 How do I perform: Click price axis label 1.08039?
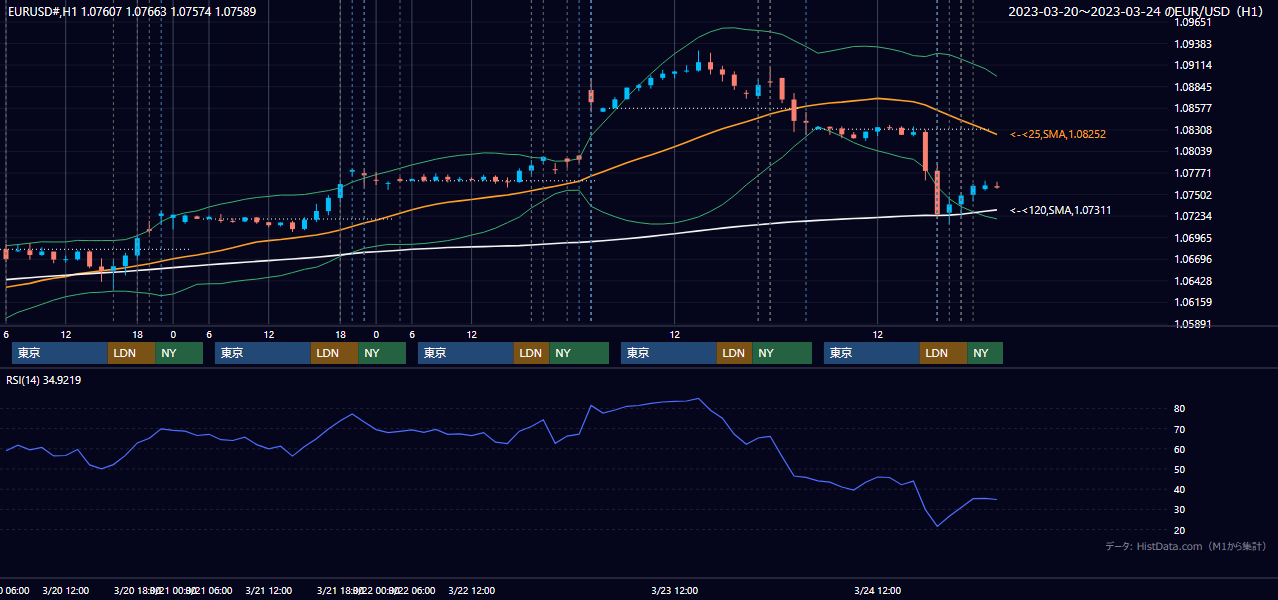[x=1192, y=151]
